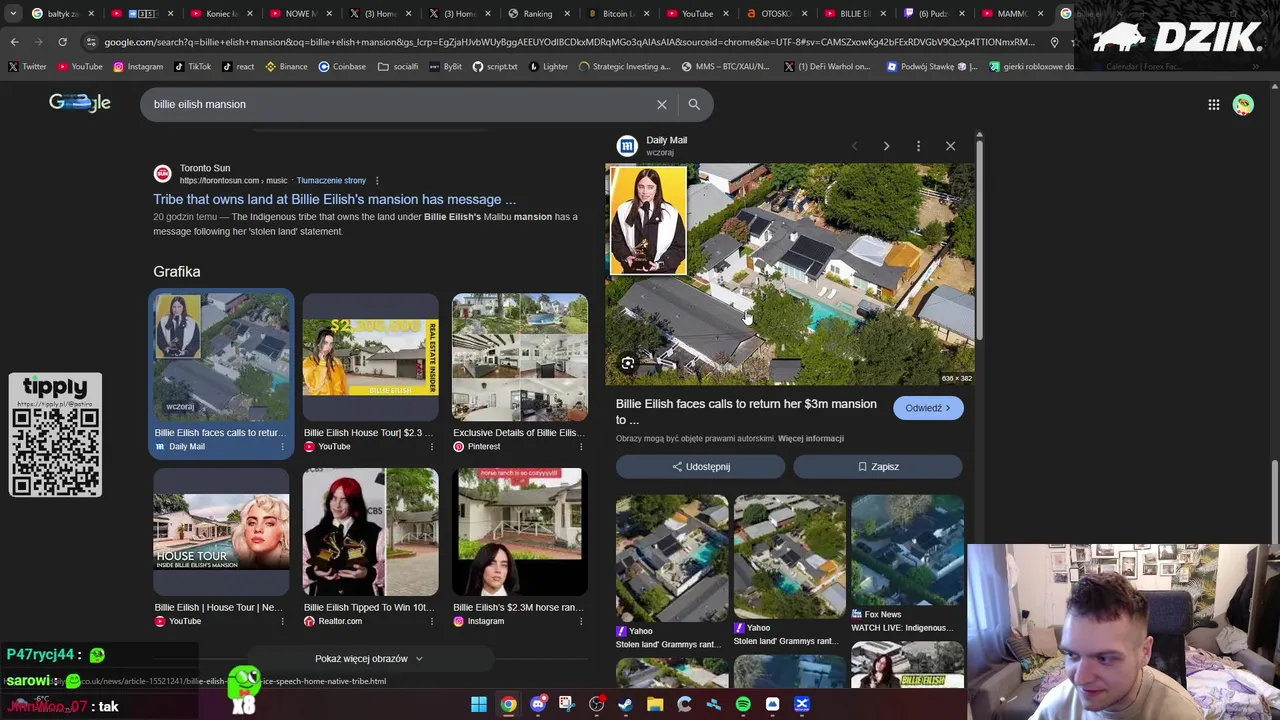Open the preview panel three-dot menu
Viewport: 1280px width, 720px height.
918,146
